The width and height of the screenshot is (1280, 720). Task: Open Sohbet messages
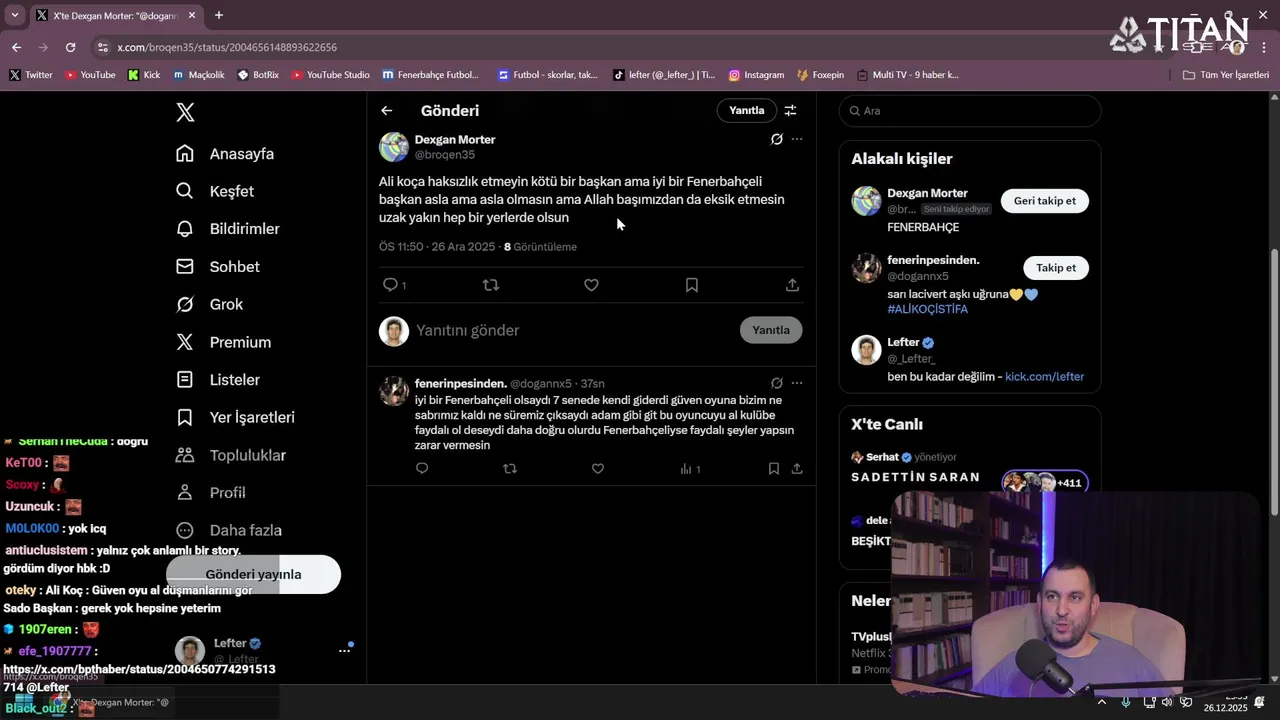(x=218, y=267)
